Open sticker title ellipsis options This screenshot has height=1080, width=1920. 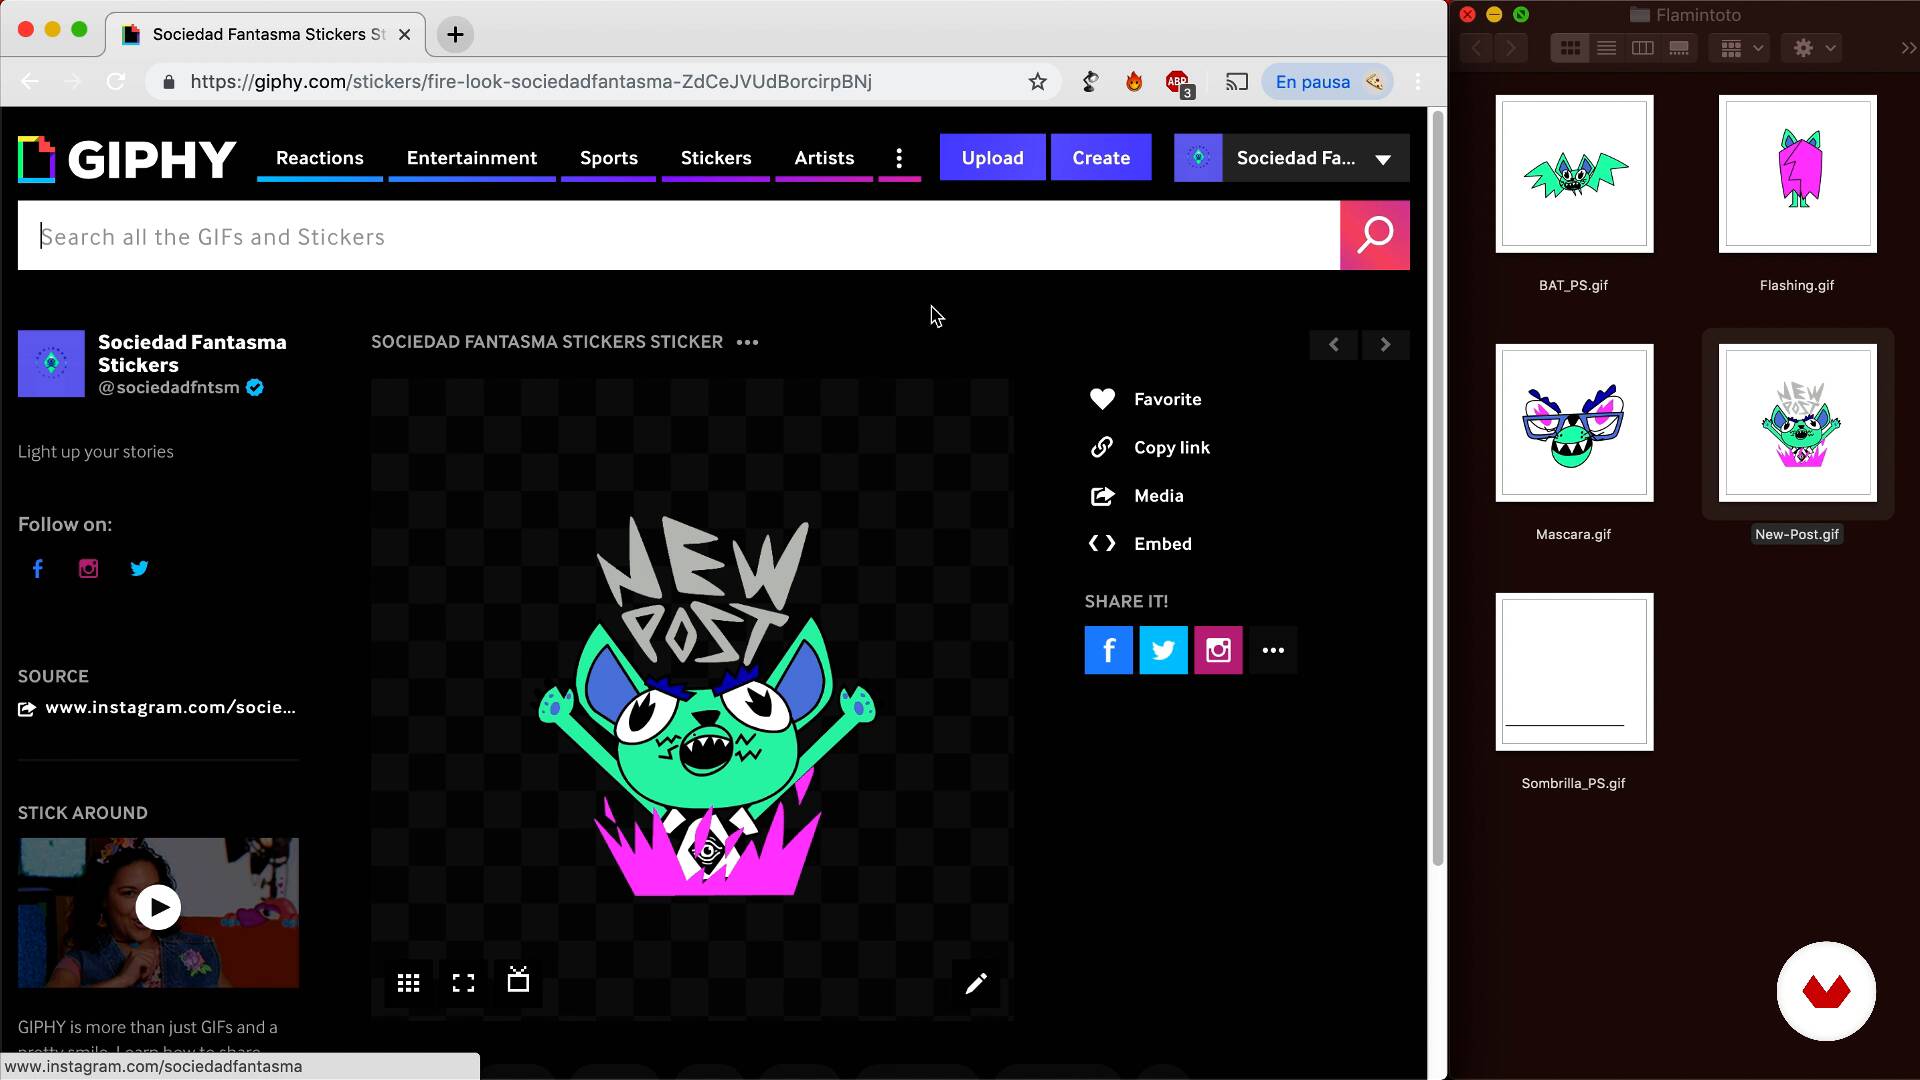click(748, 342)
